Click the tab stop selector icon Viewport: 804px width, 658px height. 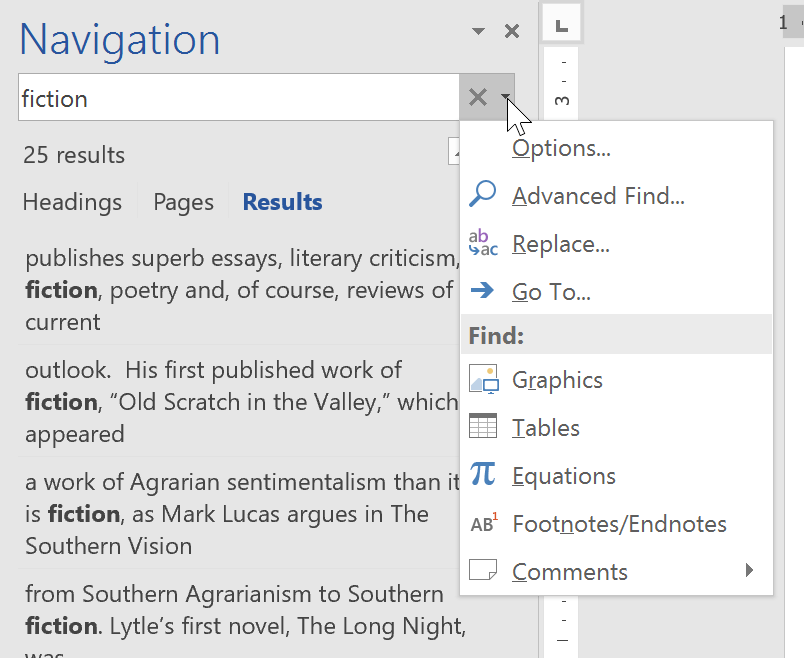pos(561,23)
